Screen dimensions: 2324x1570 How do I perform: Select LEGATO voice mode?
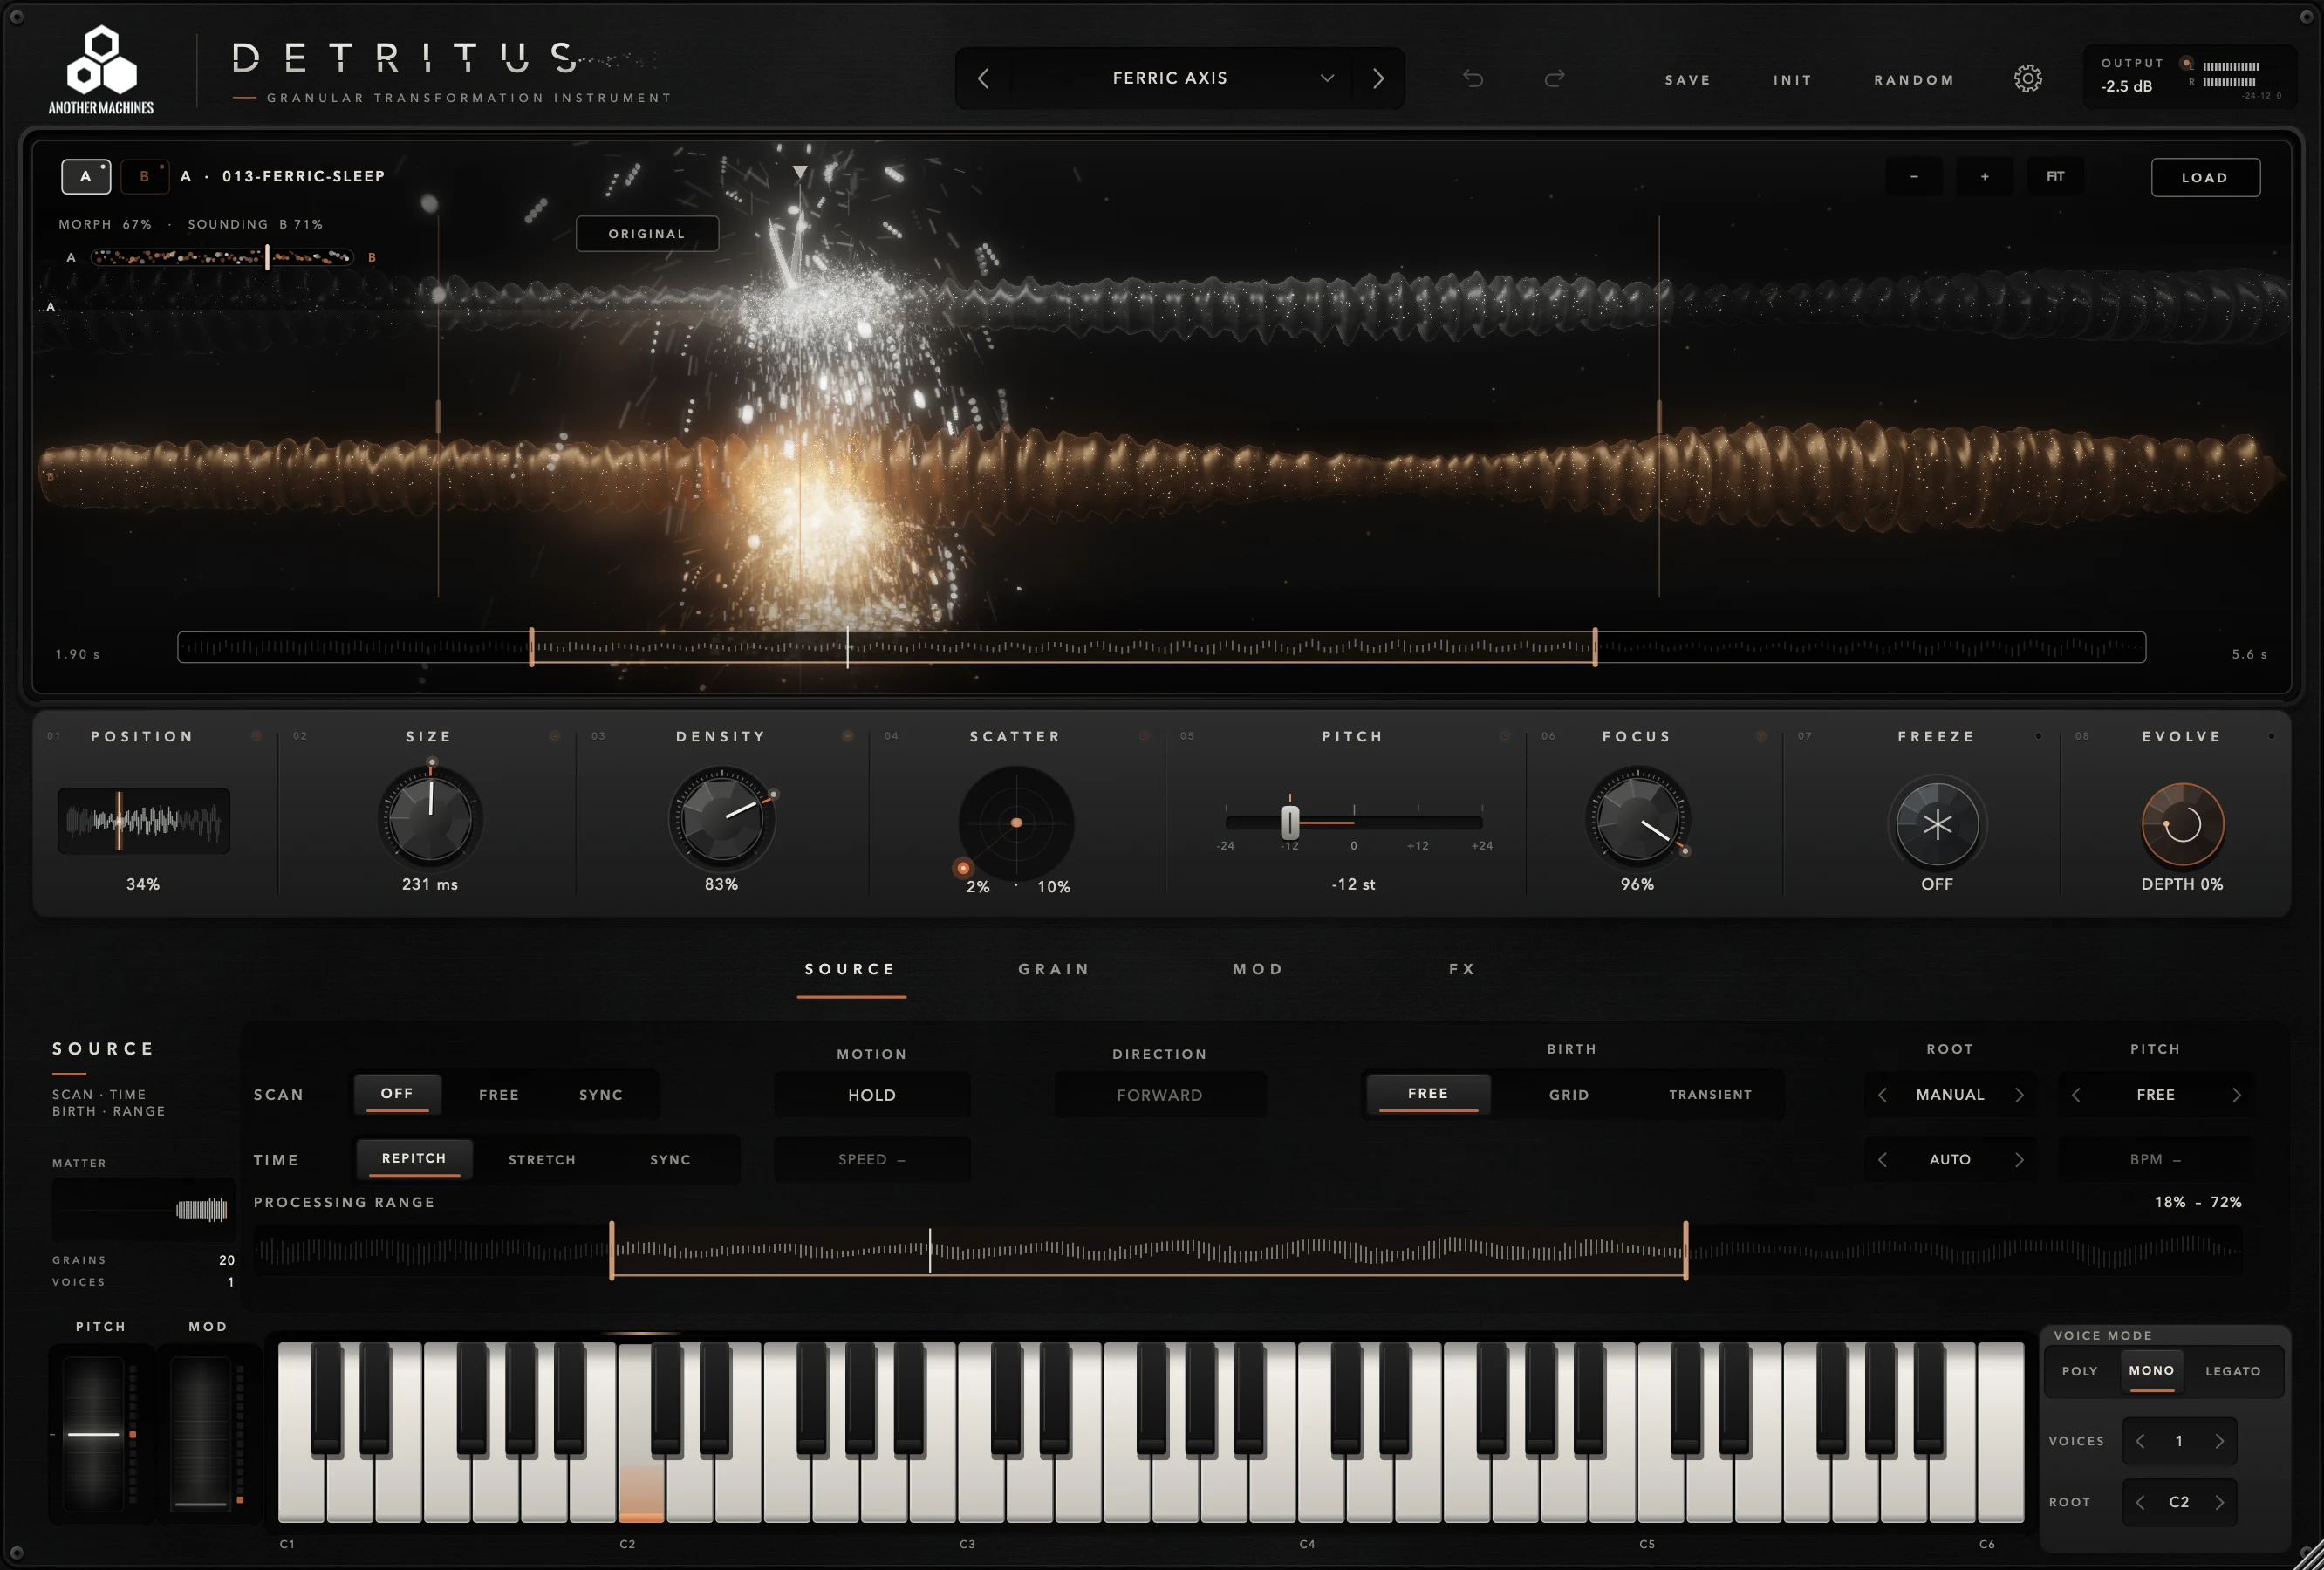[2233, 1371]
